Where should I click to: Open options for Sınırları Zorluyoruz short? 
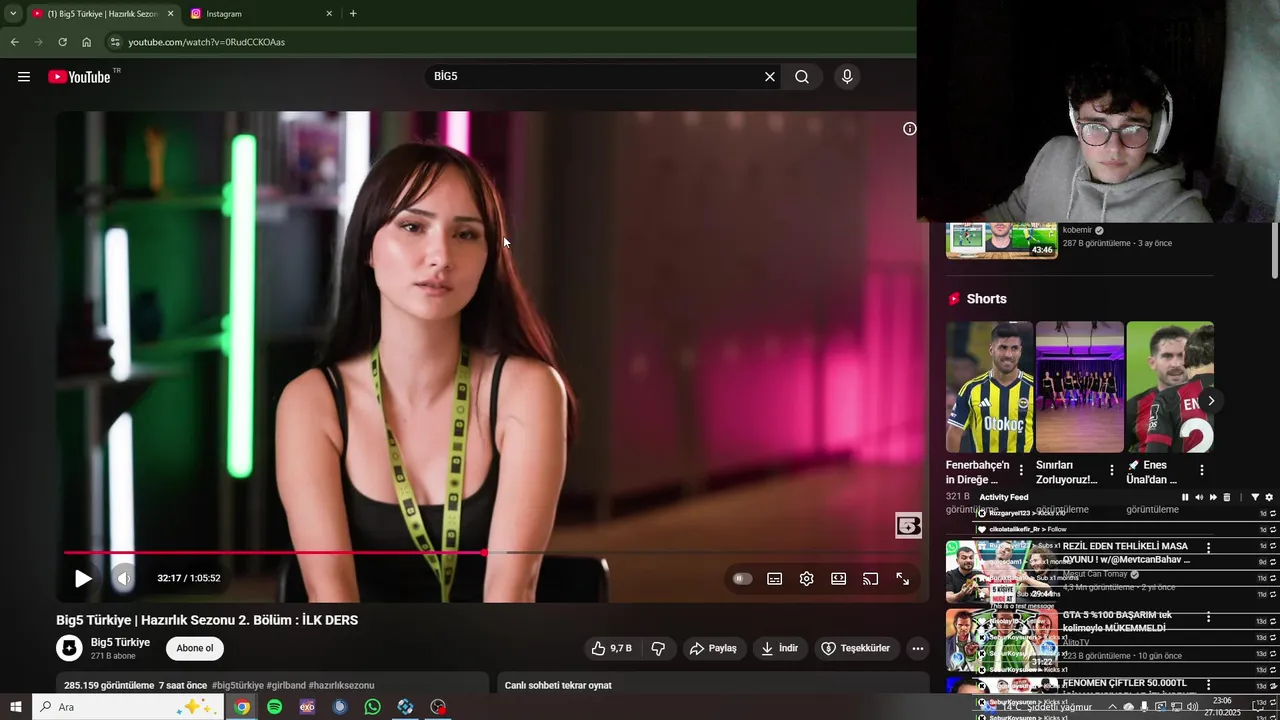pos(1111,470)
